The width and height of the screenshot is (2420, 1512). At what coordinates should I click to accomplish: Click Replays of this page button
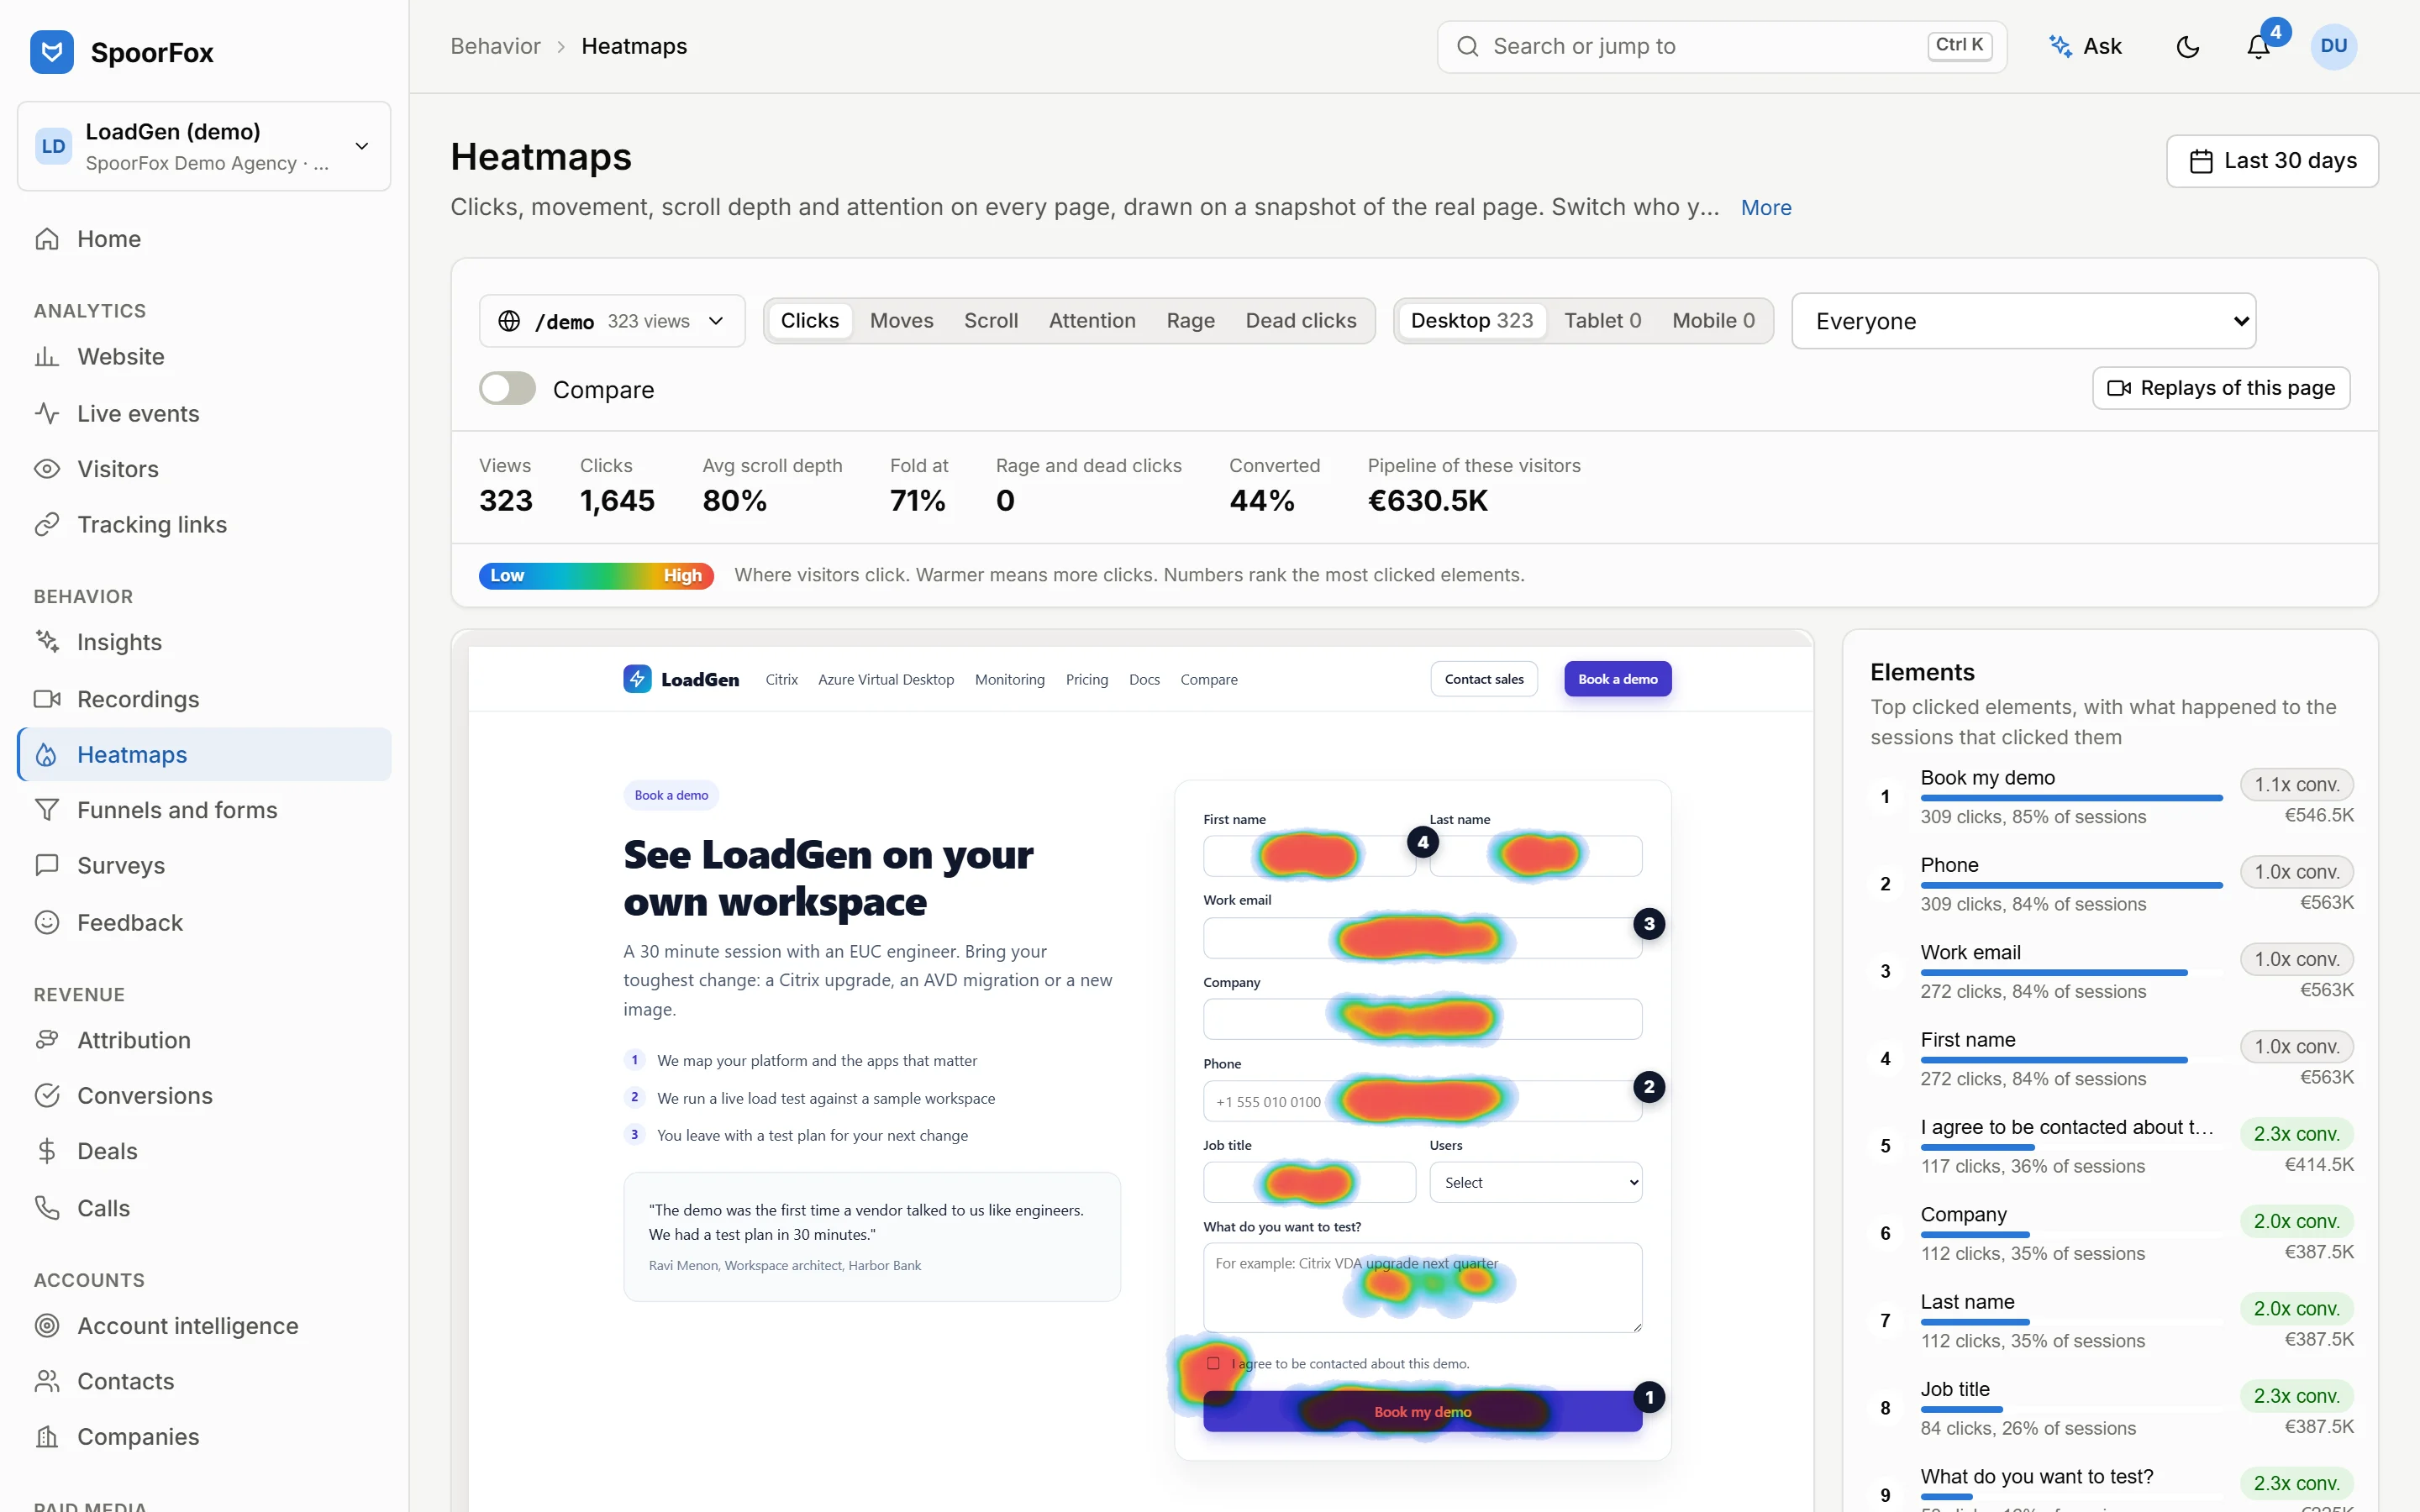pyautogui.click(x=2221, y=388)
